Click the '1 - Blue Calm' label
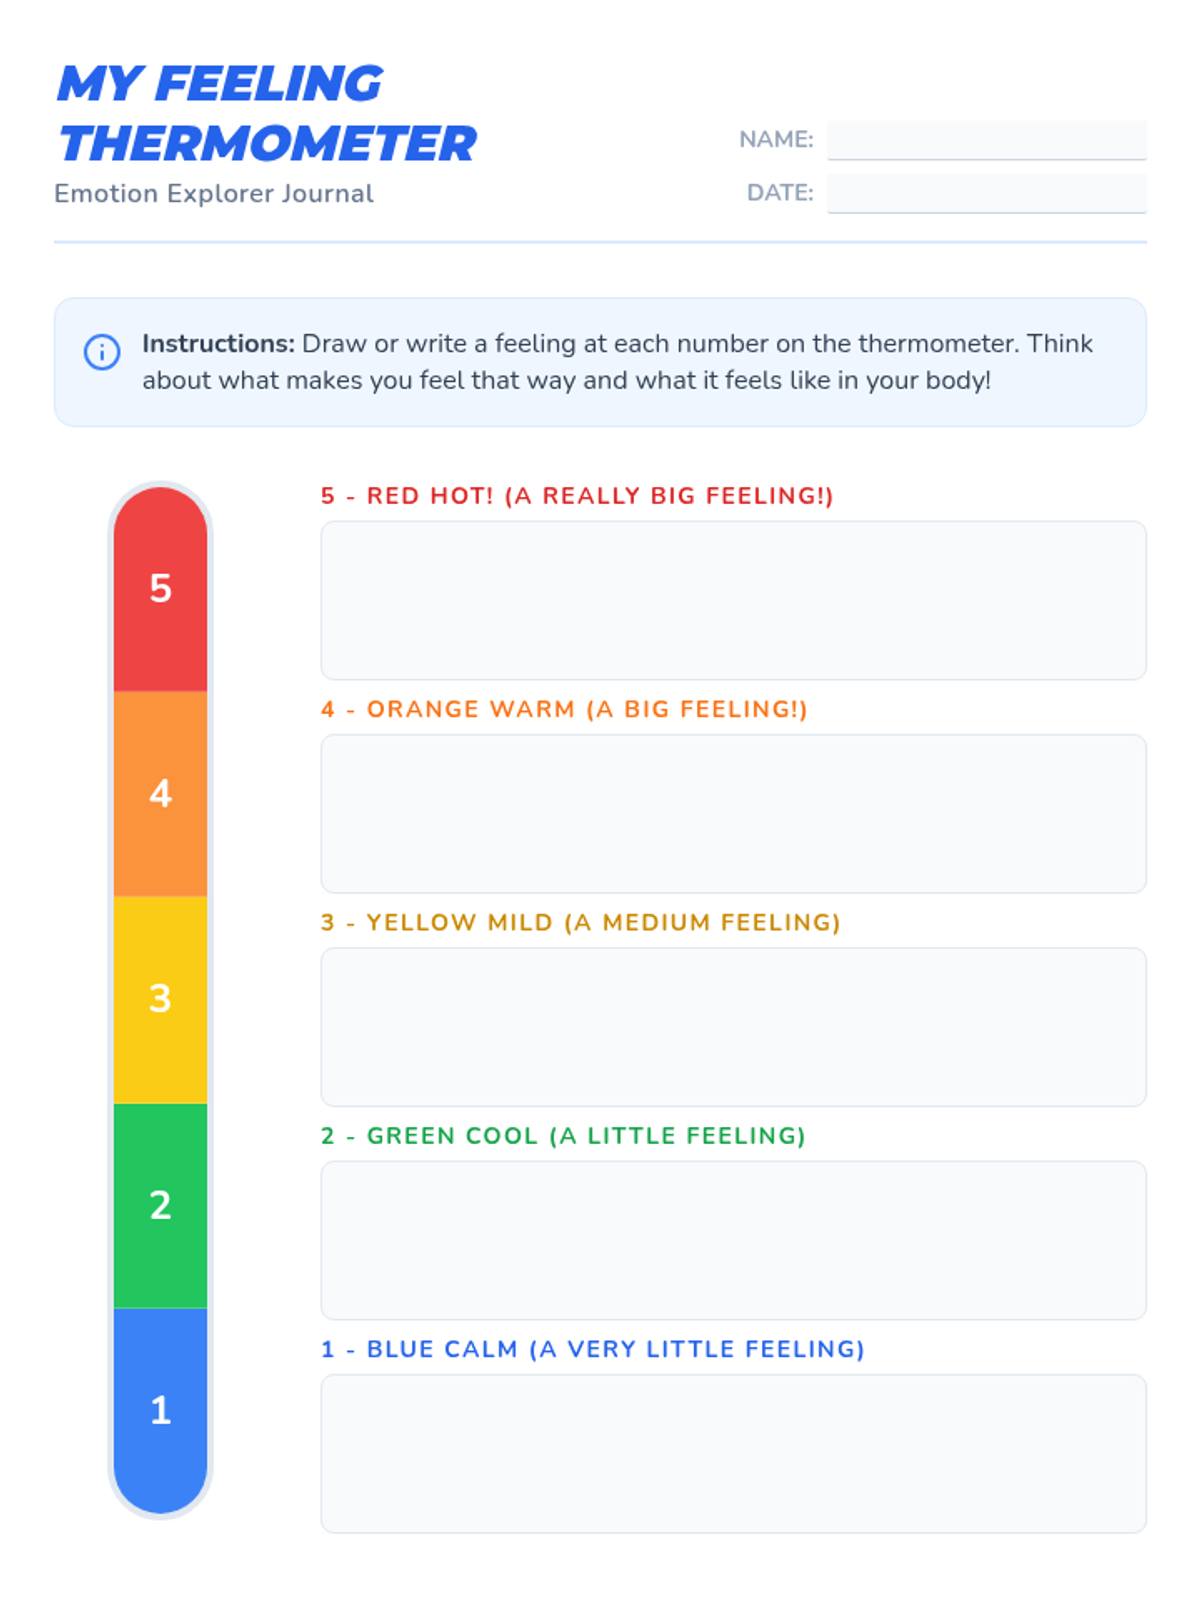The image size is (1200, 1600). click(x=592, y=1349)
